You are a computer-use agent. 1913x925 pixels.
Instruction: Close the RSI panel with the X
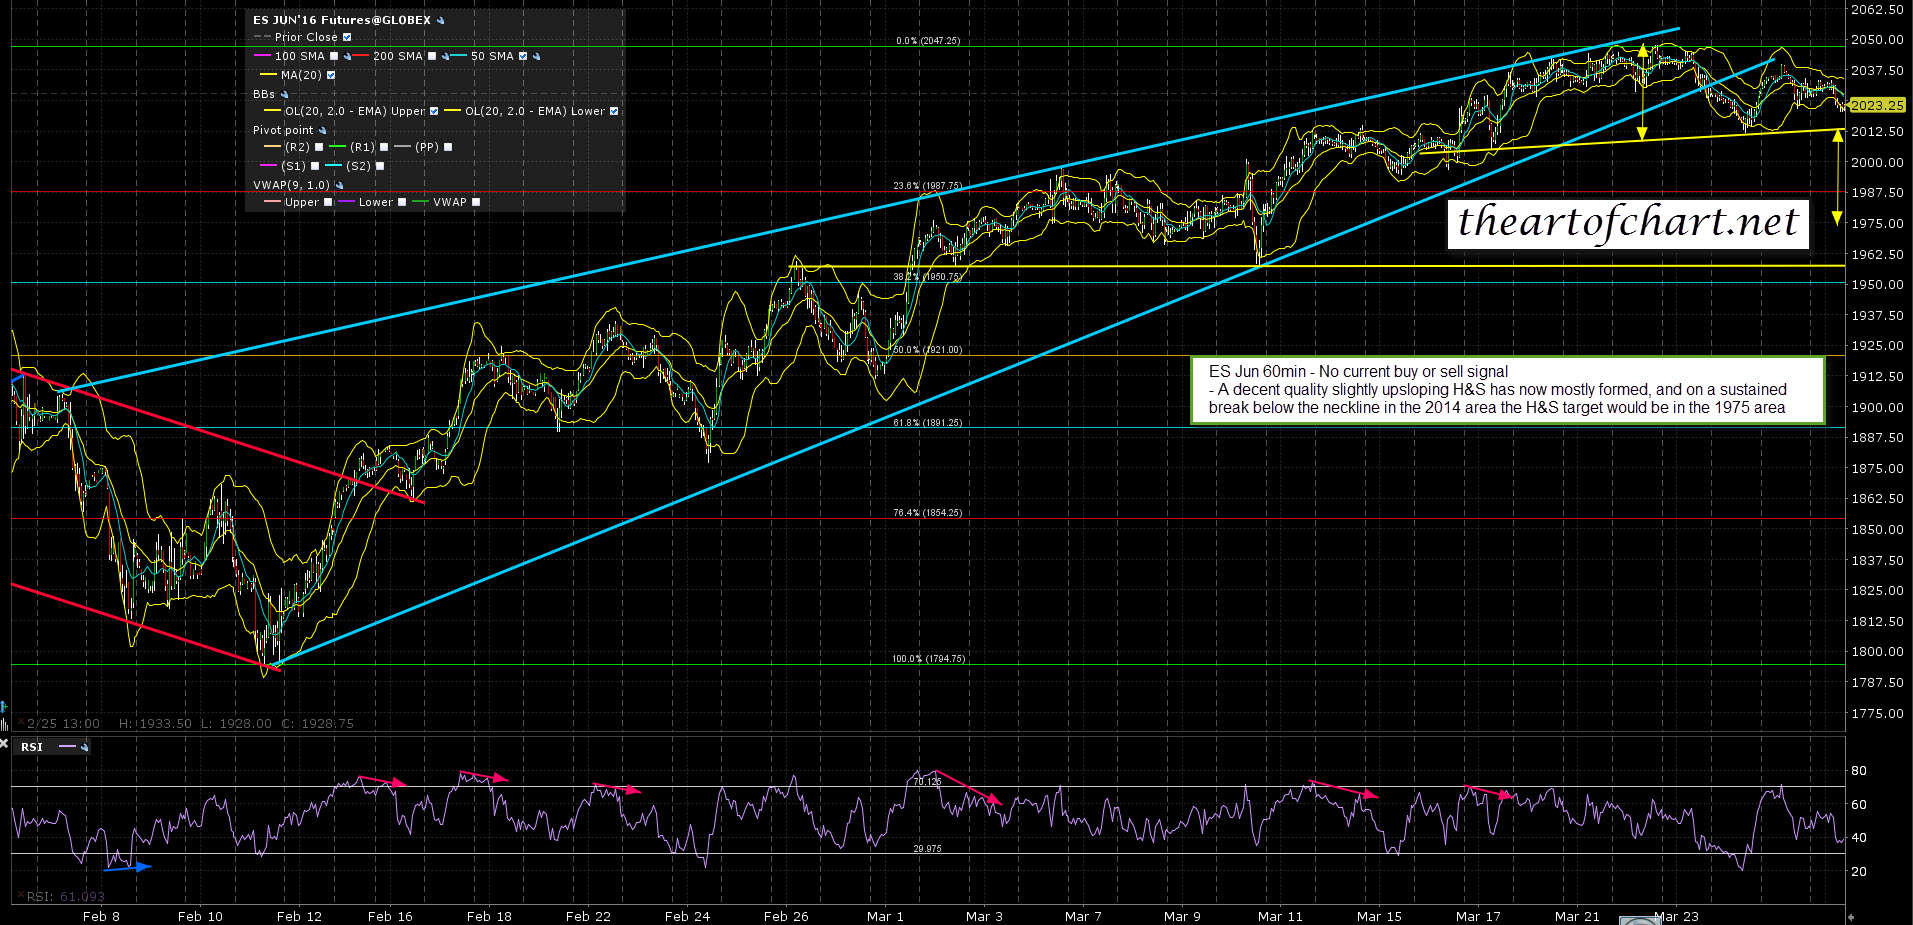point(4,744)
